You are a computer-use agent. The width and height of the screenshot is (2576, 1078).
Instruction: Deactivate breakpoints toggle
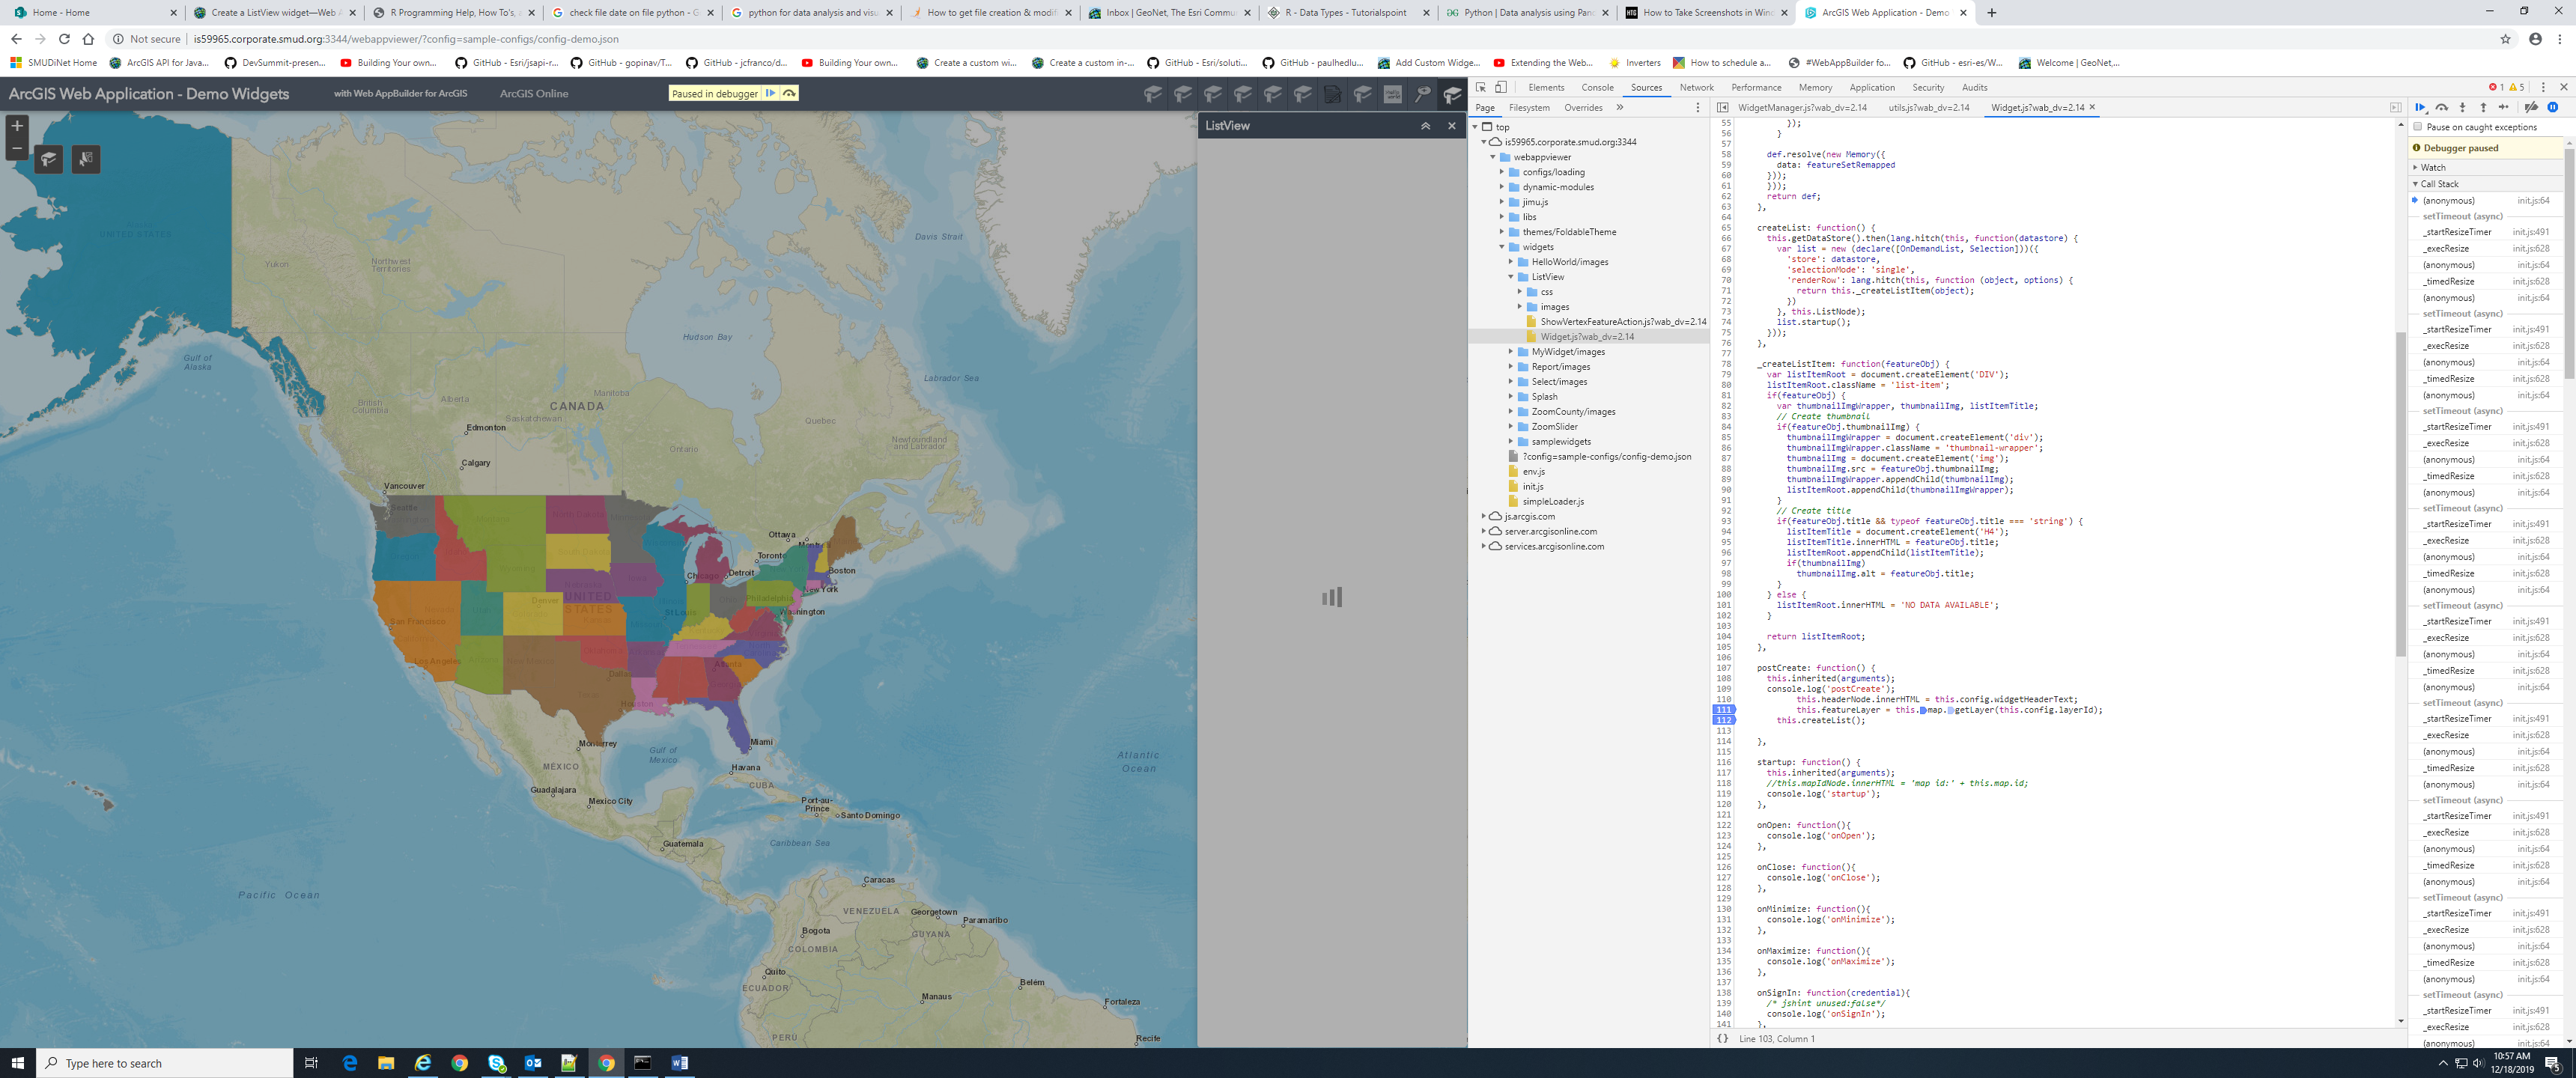[2531, 107]
